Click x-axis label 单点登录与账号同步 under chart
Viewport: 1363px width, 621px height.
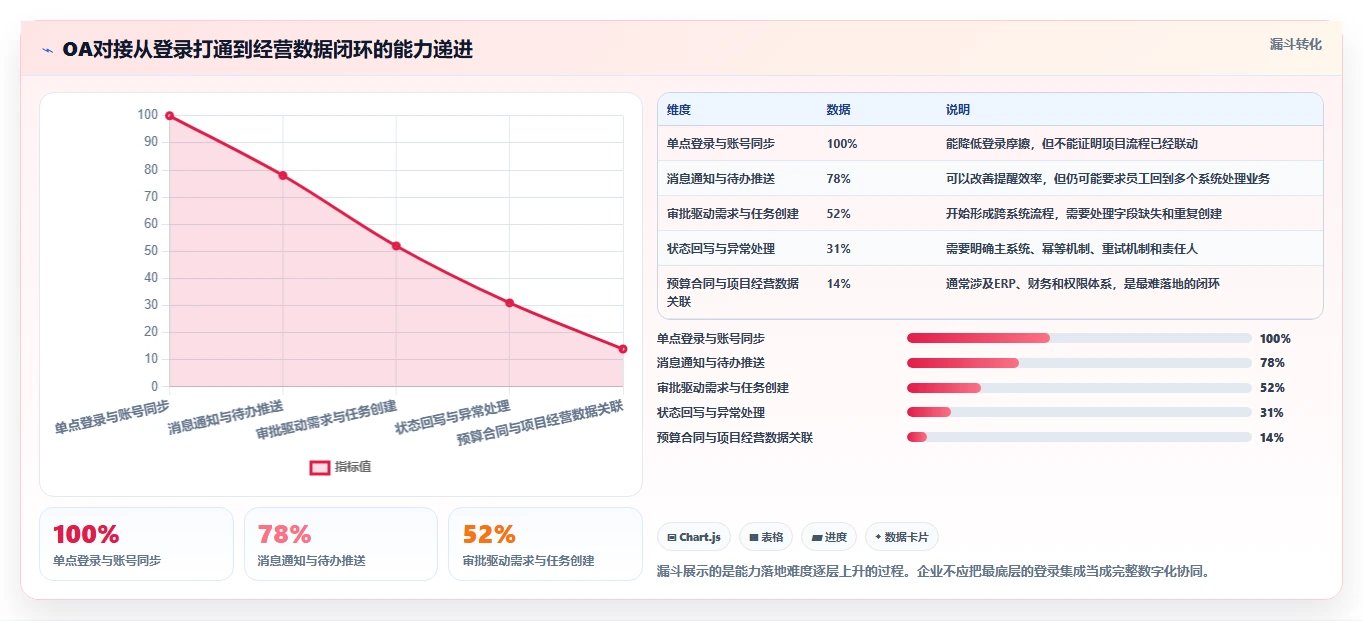(x=112, y=416)
